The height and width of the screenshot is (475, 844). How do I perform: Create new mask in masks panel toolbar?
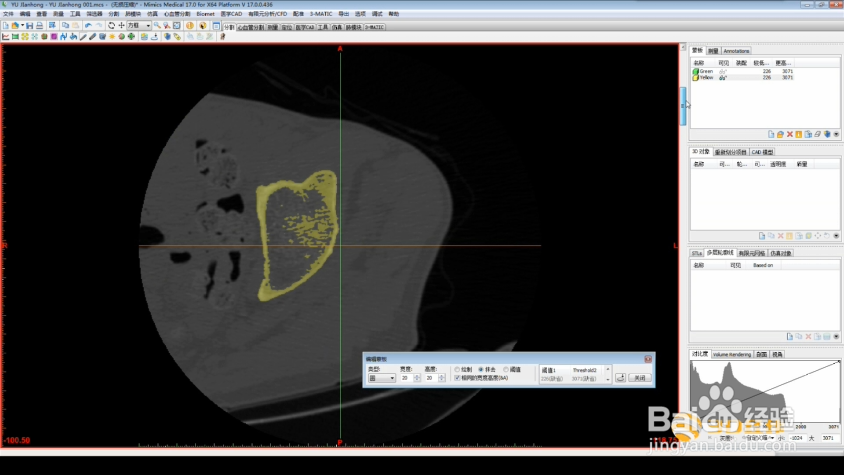771,134
